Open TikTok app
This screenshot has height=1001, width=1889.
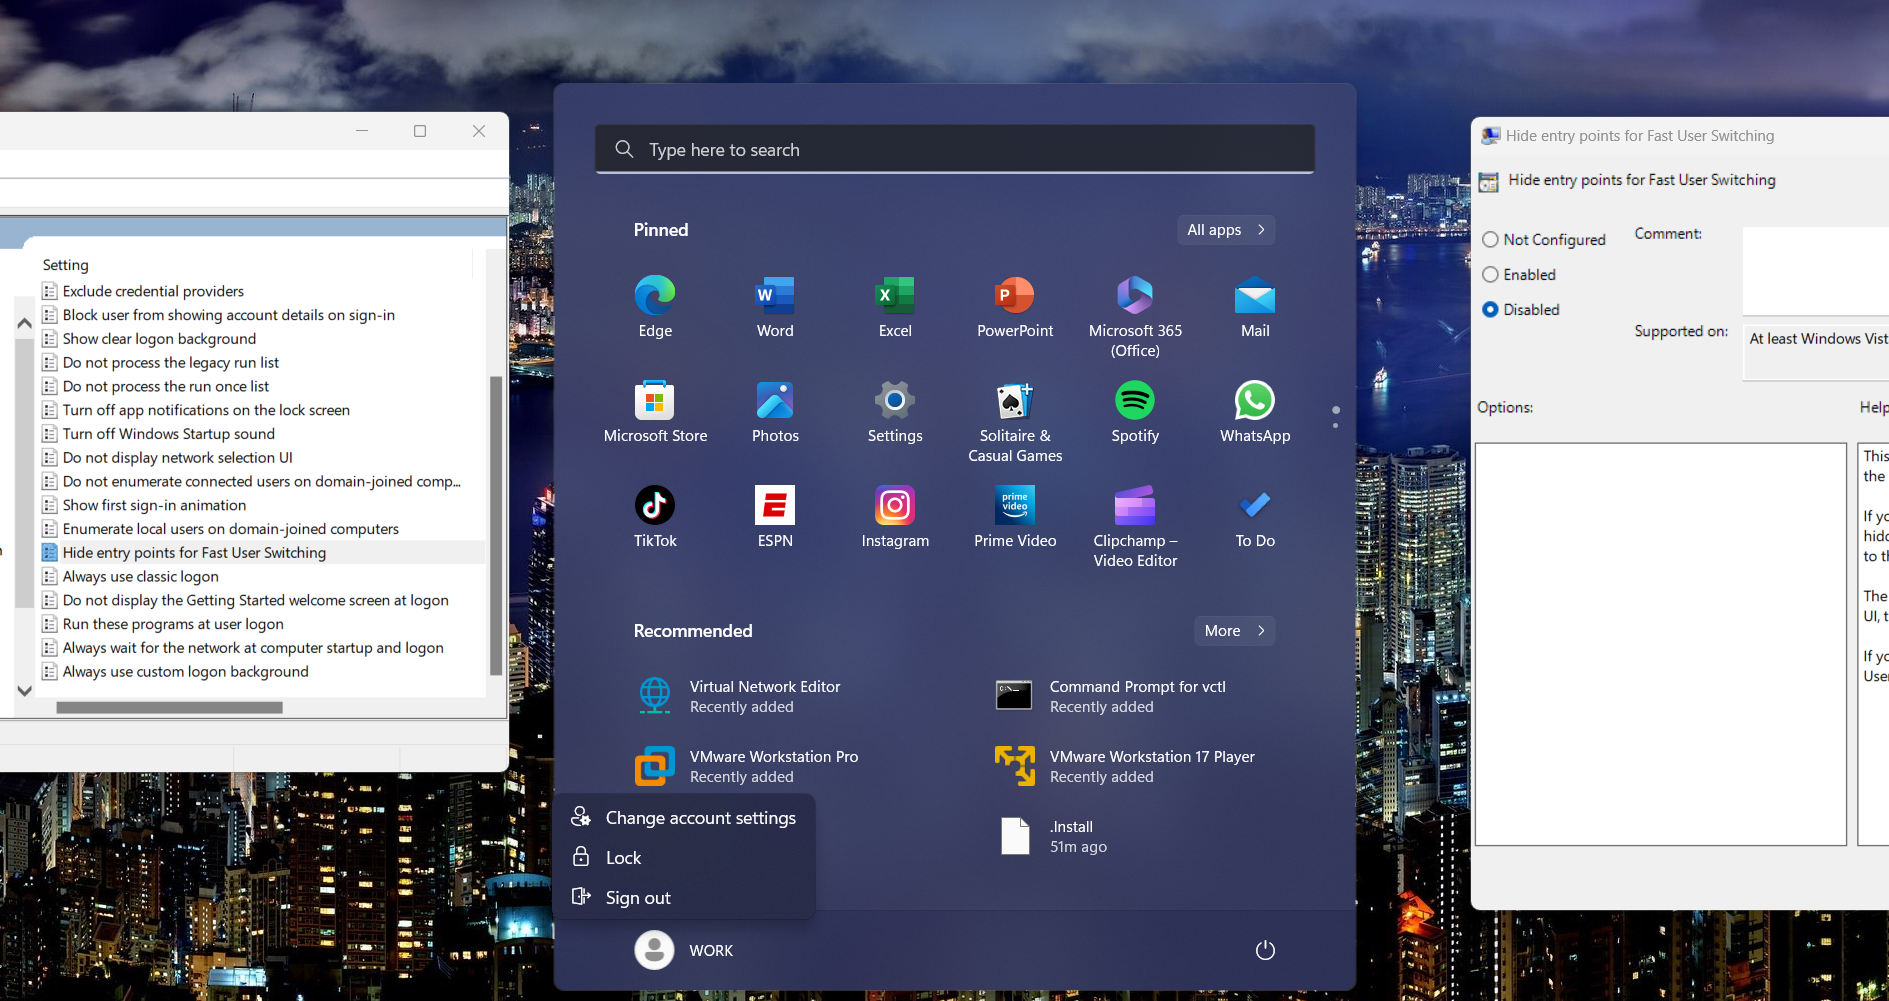[x=655, y=517]
